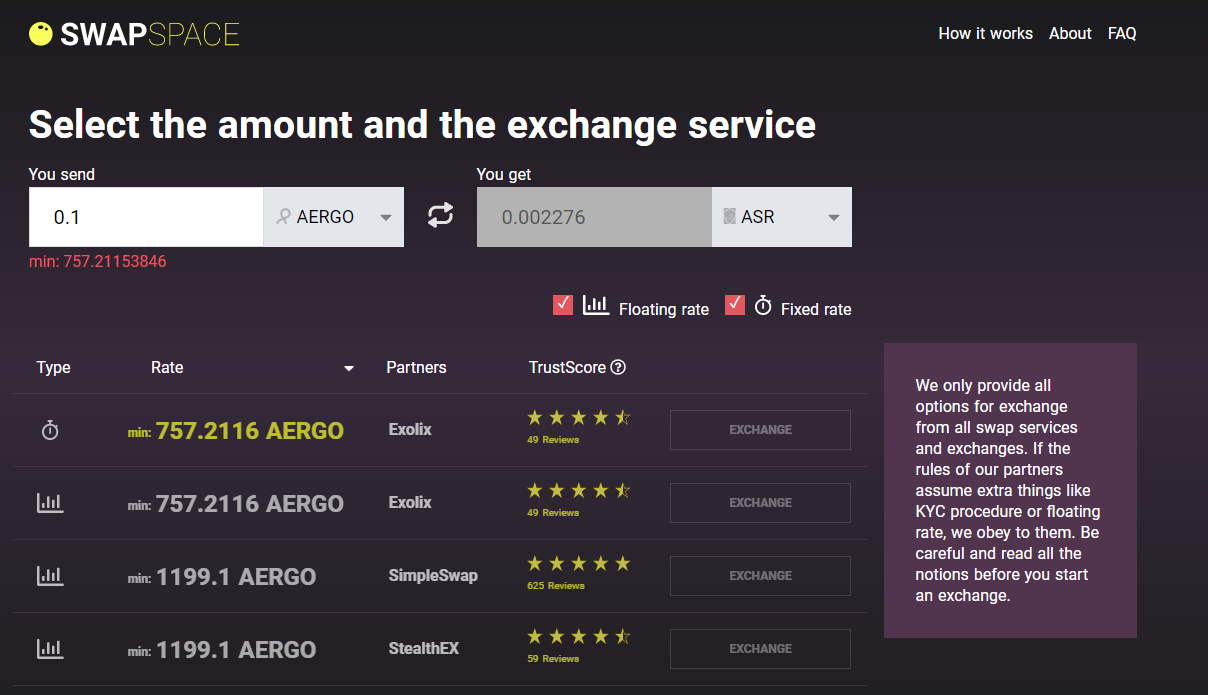Viewport: 1208px width, 695px height.
Task: Click the star rating in the SimpleSwap row
Action: (x=579, y=564)
